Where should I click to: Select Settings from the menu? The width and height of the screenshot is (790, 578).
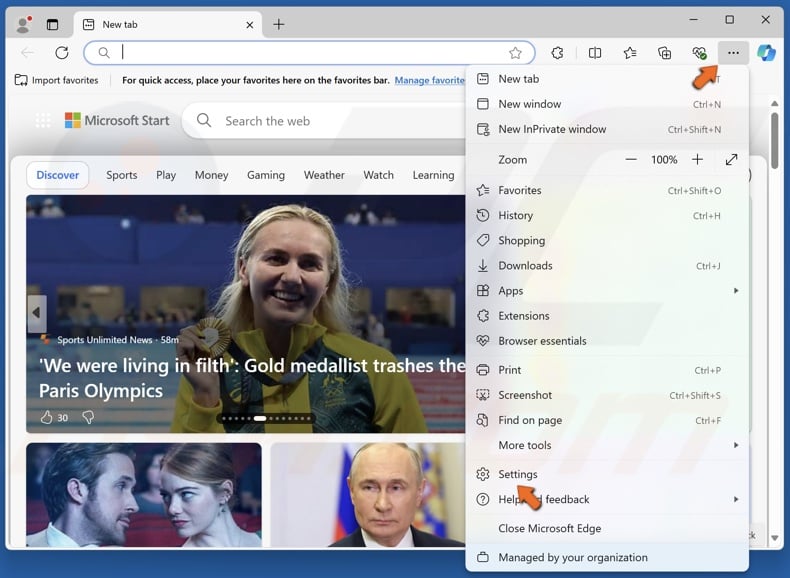[518, 474]
